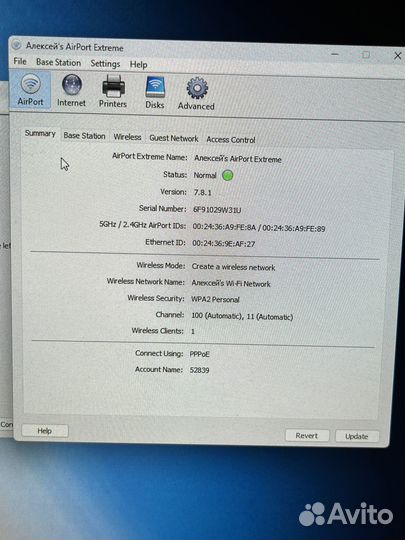Click the 'Status:' label

point(175,175)
